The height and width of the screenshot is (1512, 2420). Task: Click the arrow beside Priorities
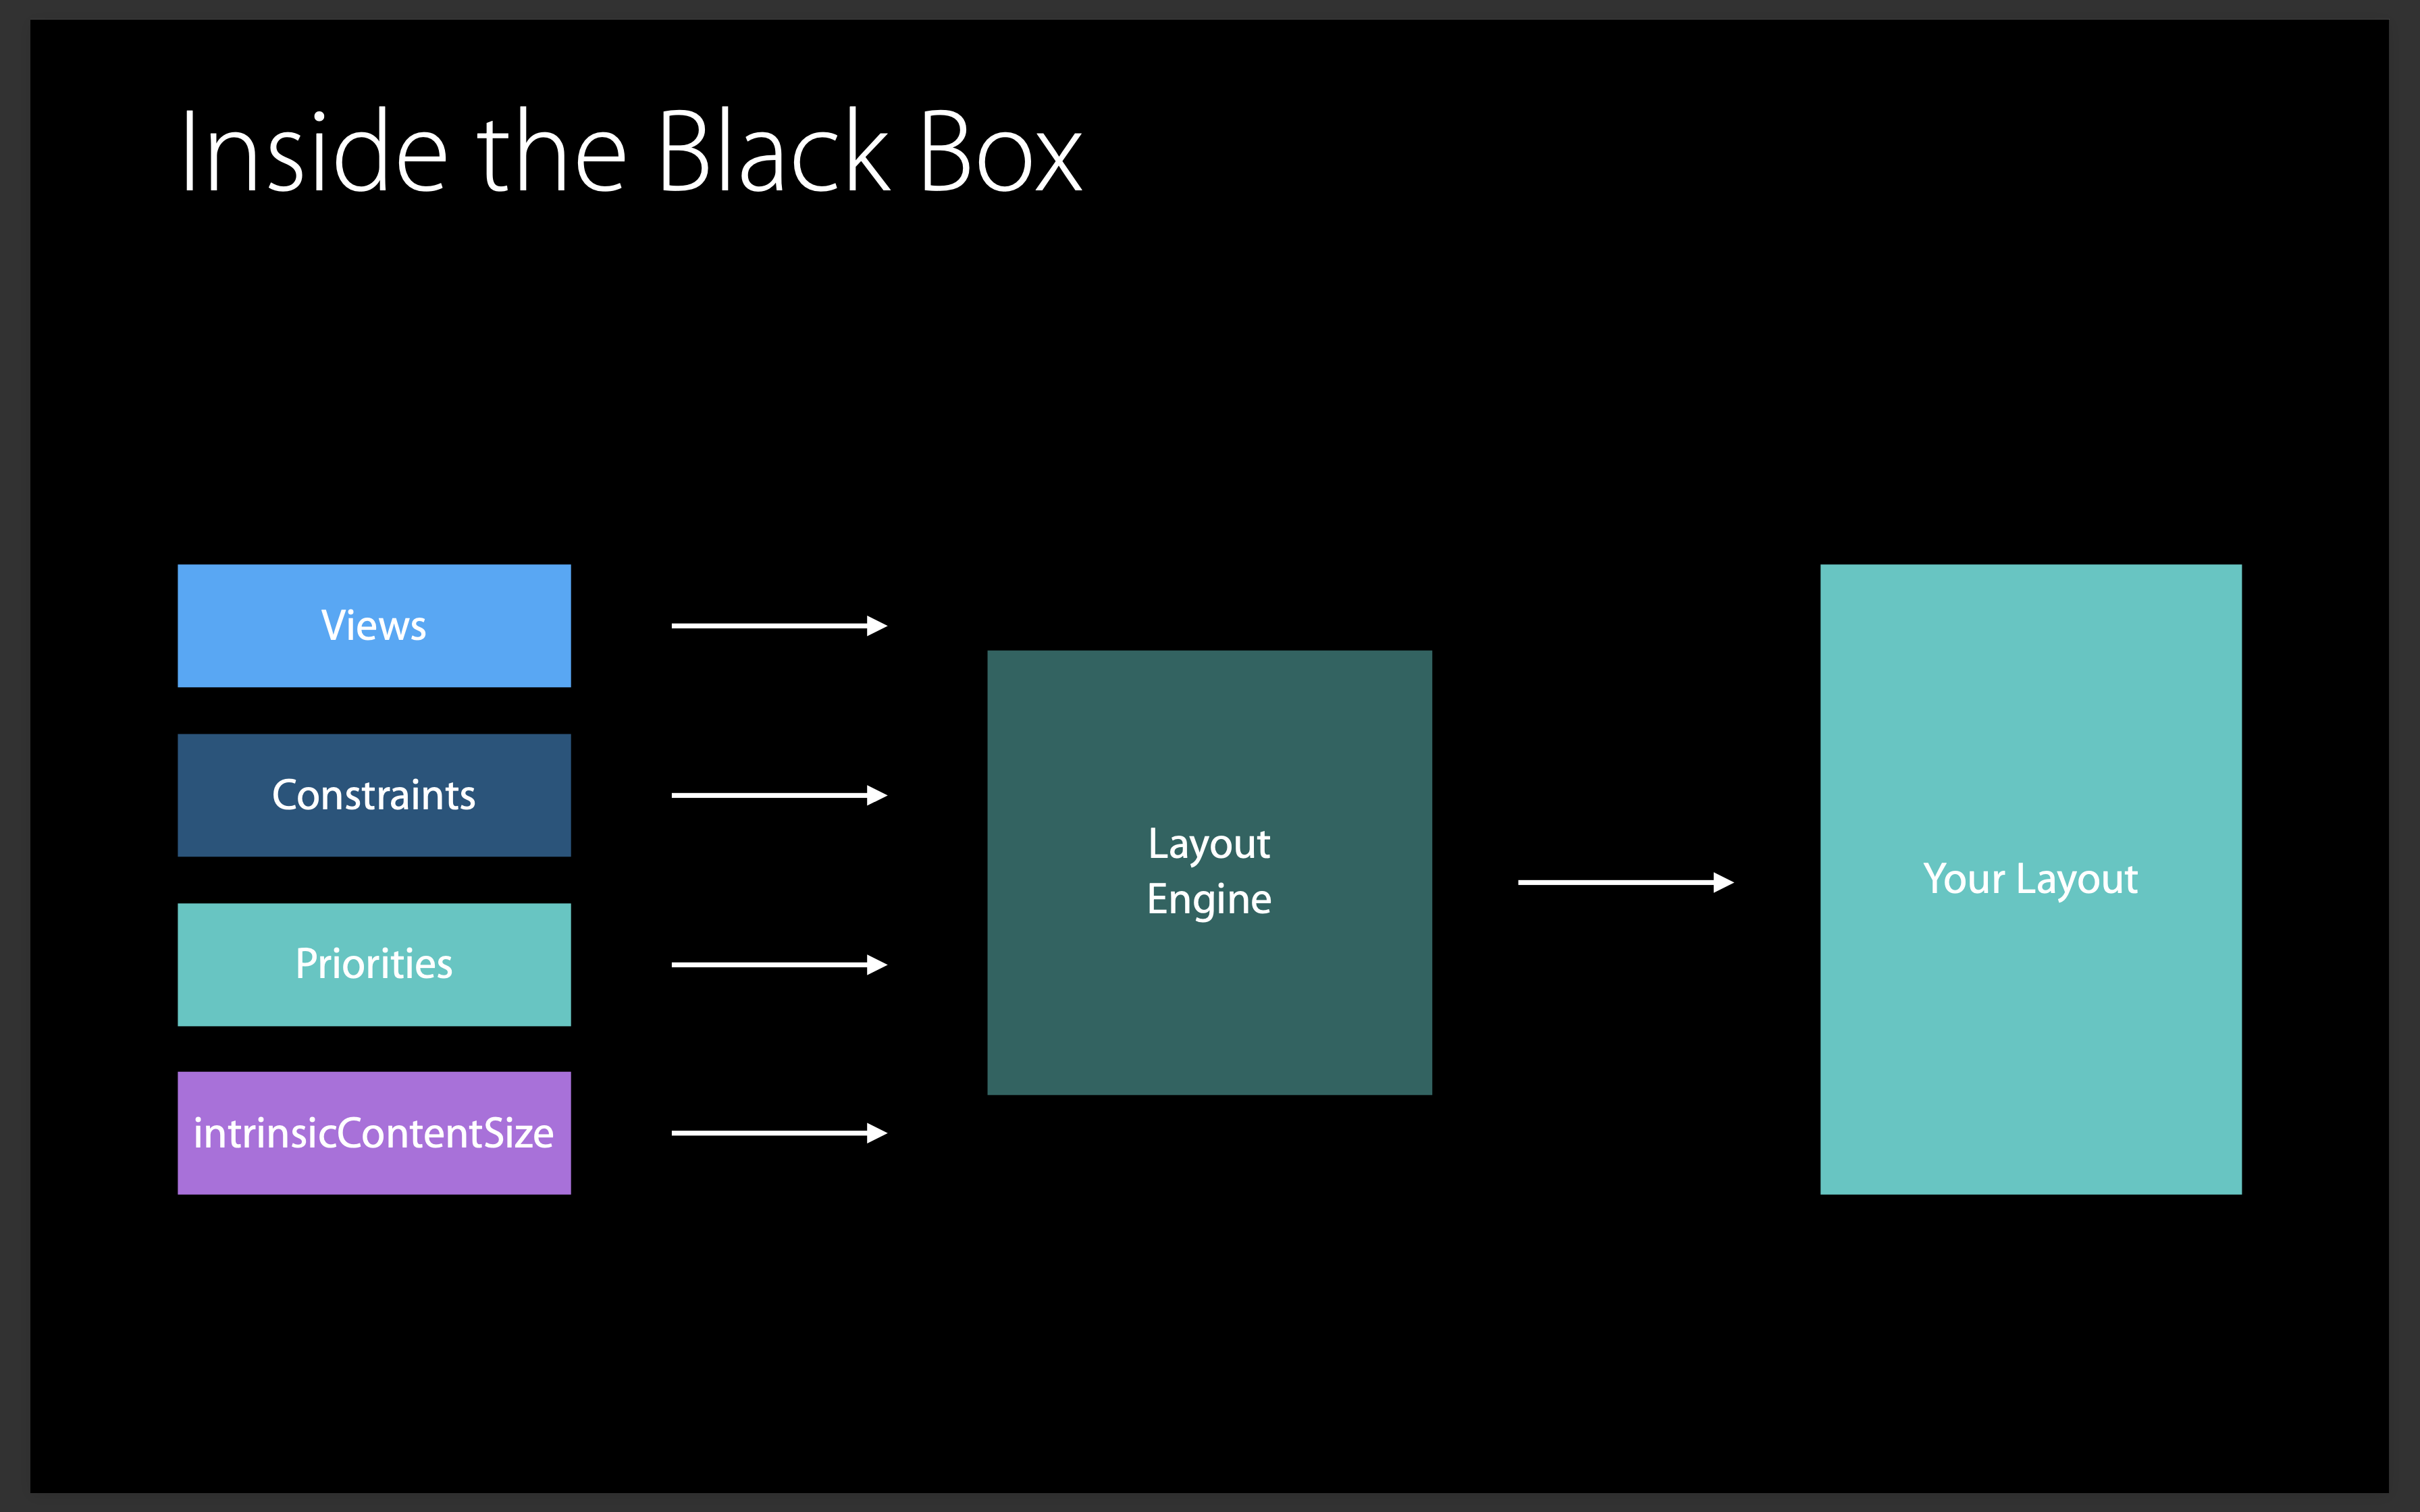[x=779, y=964]
